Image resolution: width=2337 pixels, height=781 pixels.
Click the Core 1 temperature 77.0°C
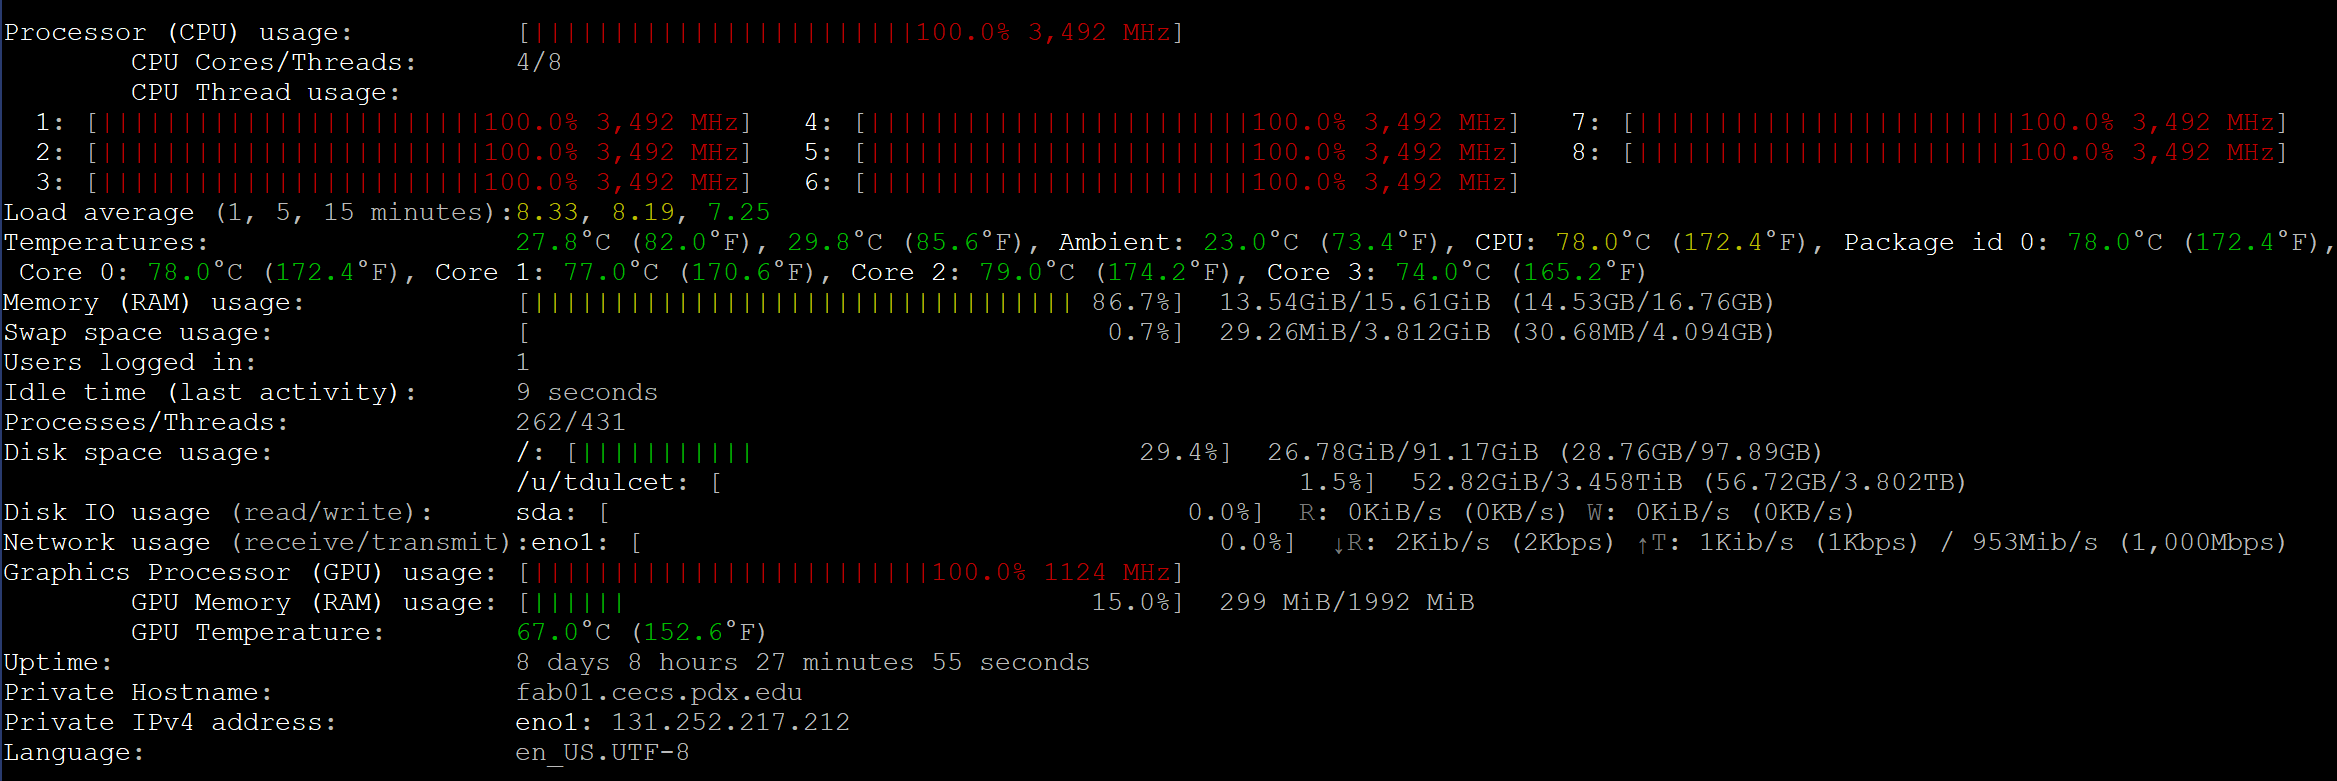coord(611,272)
